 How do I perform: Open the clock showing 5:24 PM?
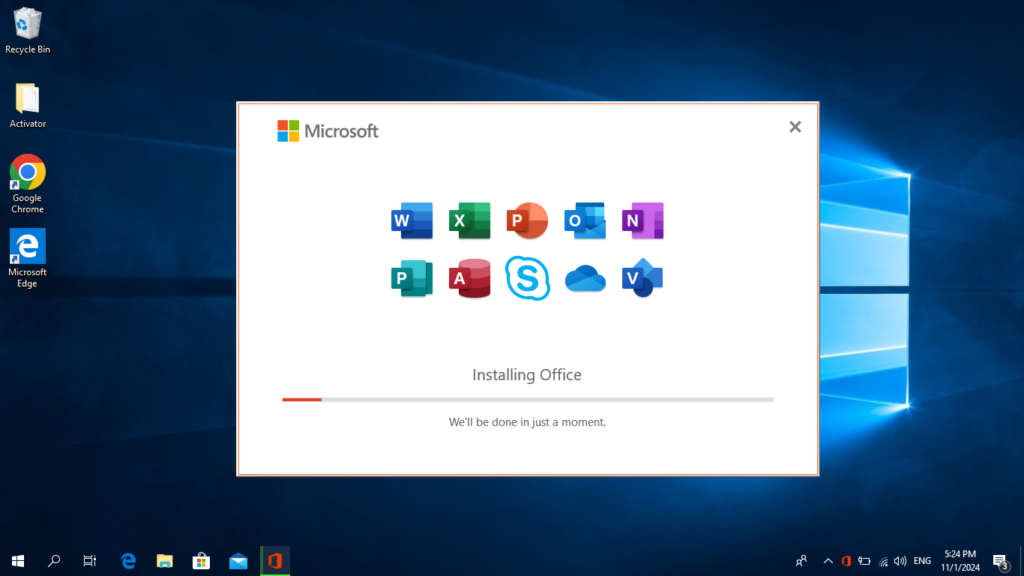960,561
